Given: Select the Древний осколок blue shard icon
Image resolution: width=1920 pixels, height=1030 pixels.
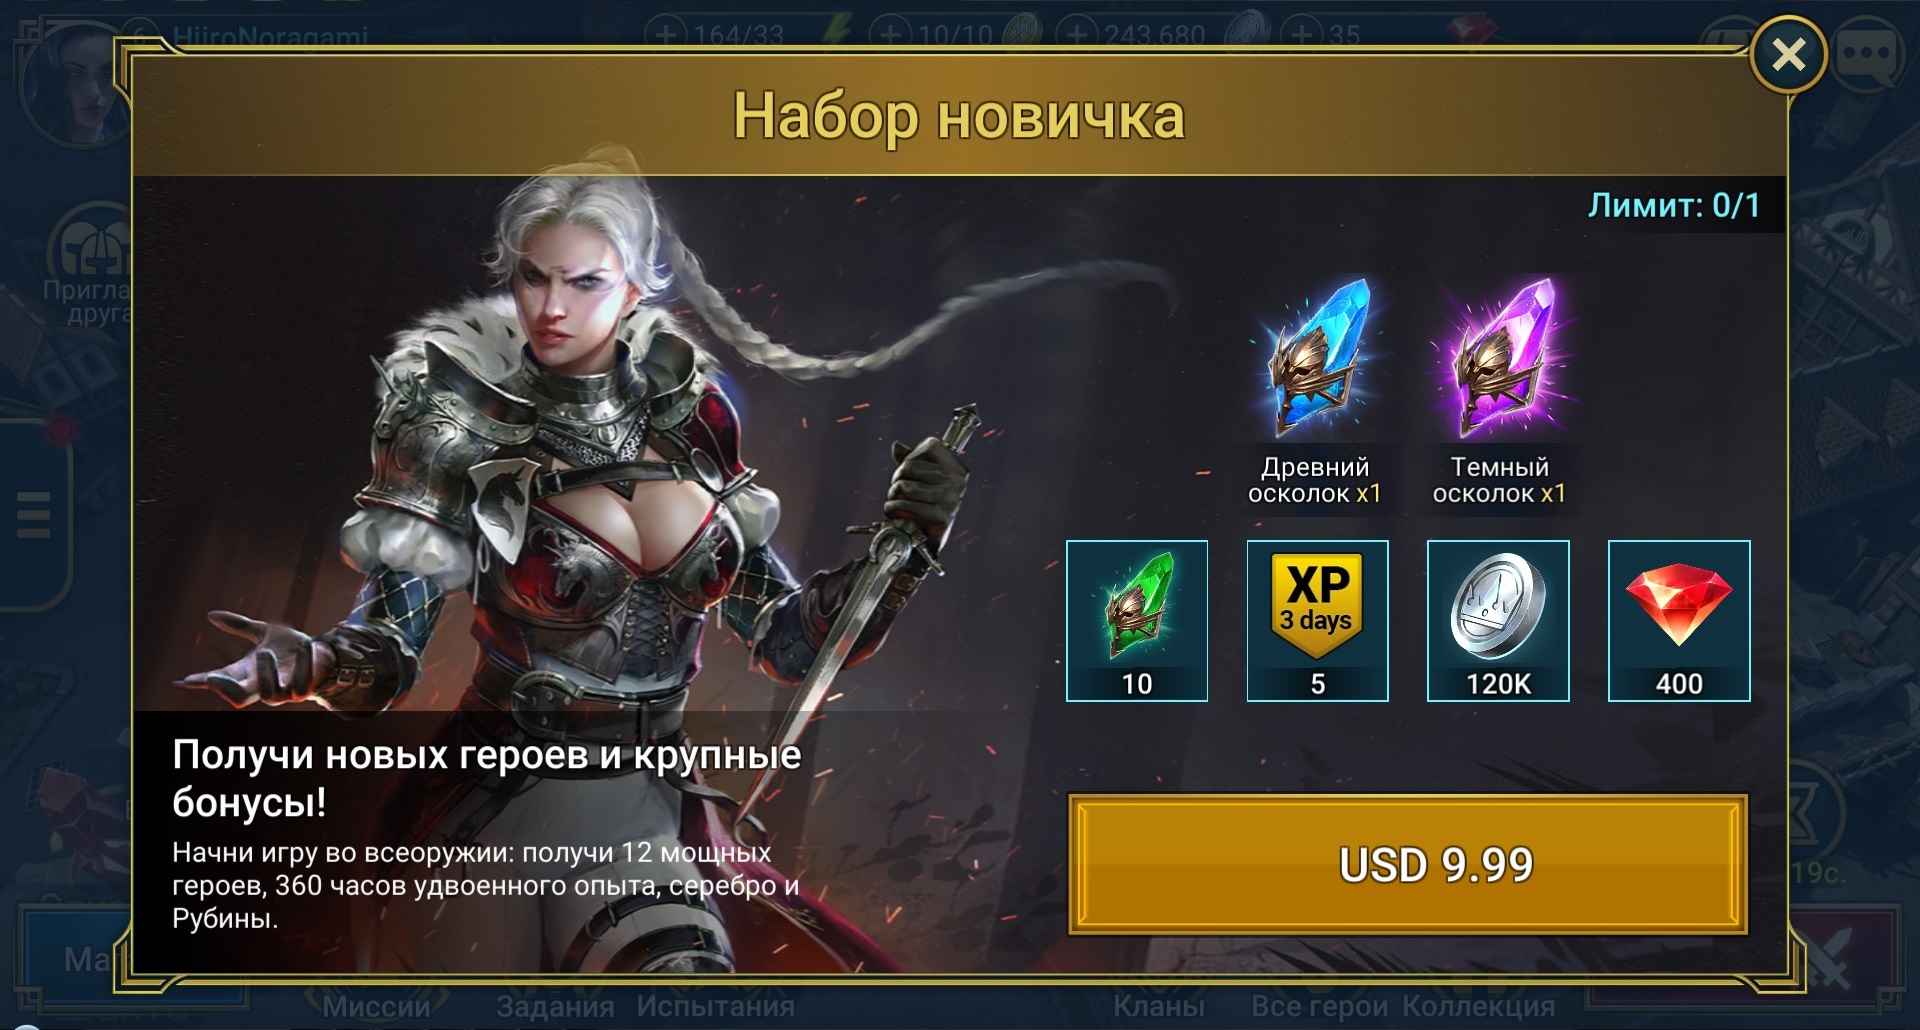Looking at the screenshot, I should (1316, 355).
